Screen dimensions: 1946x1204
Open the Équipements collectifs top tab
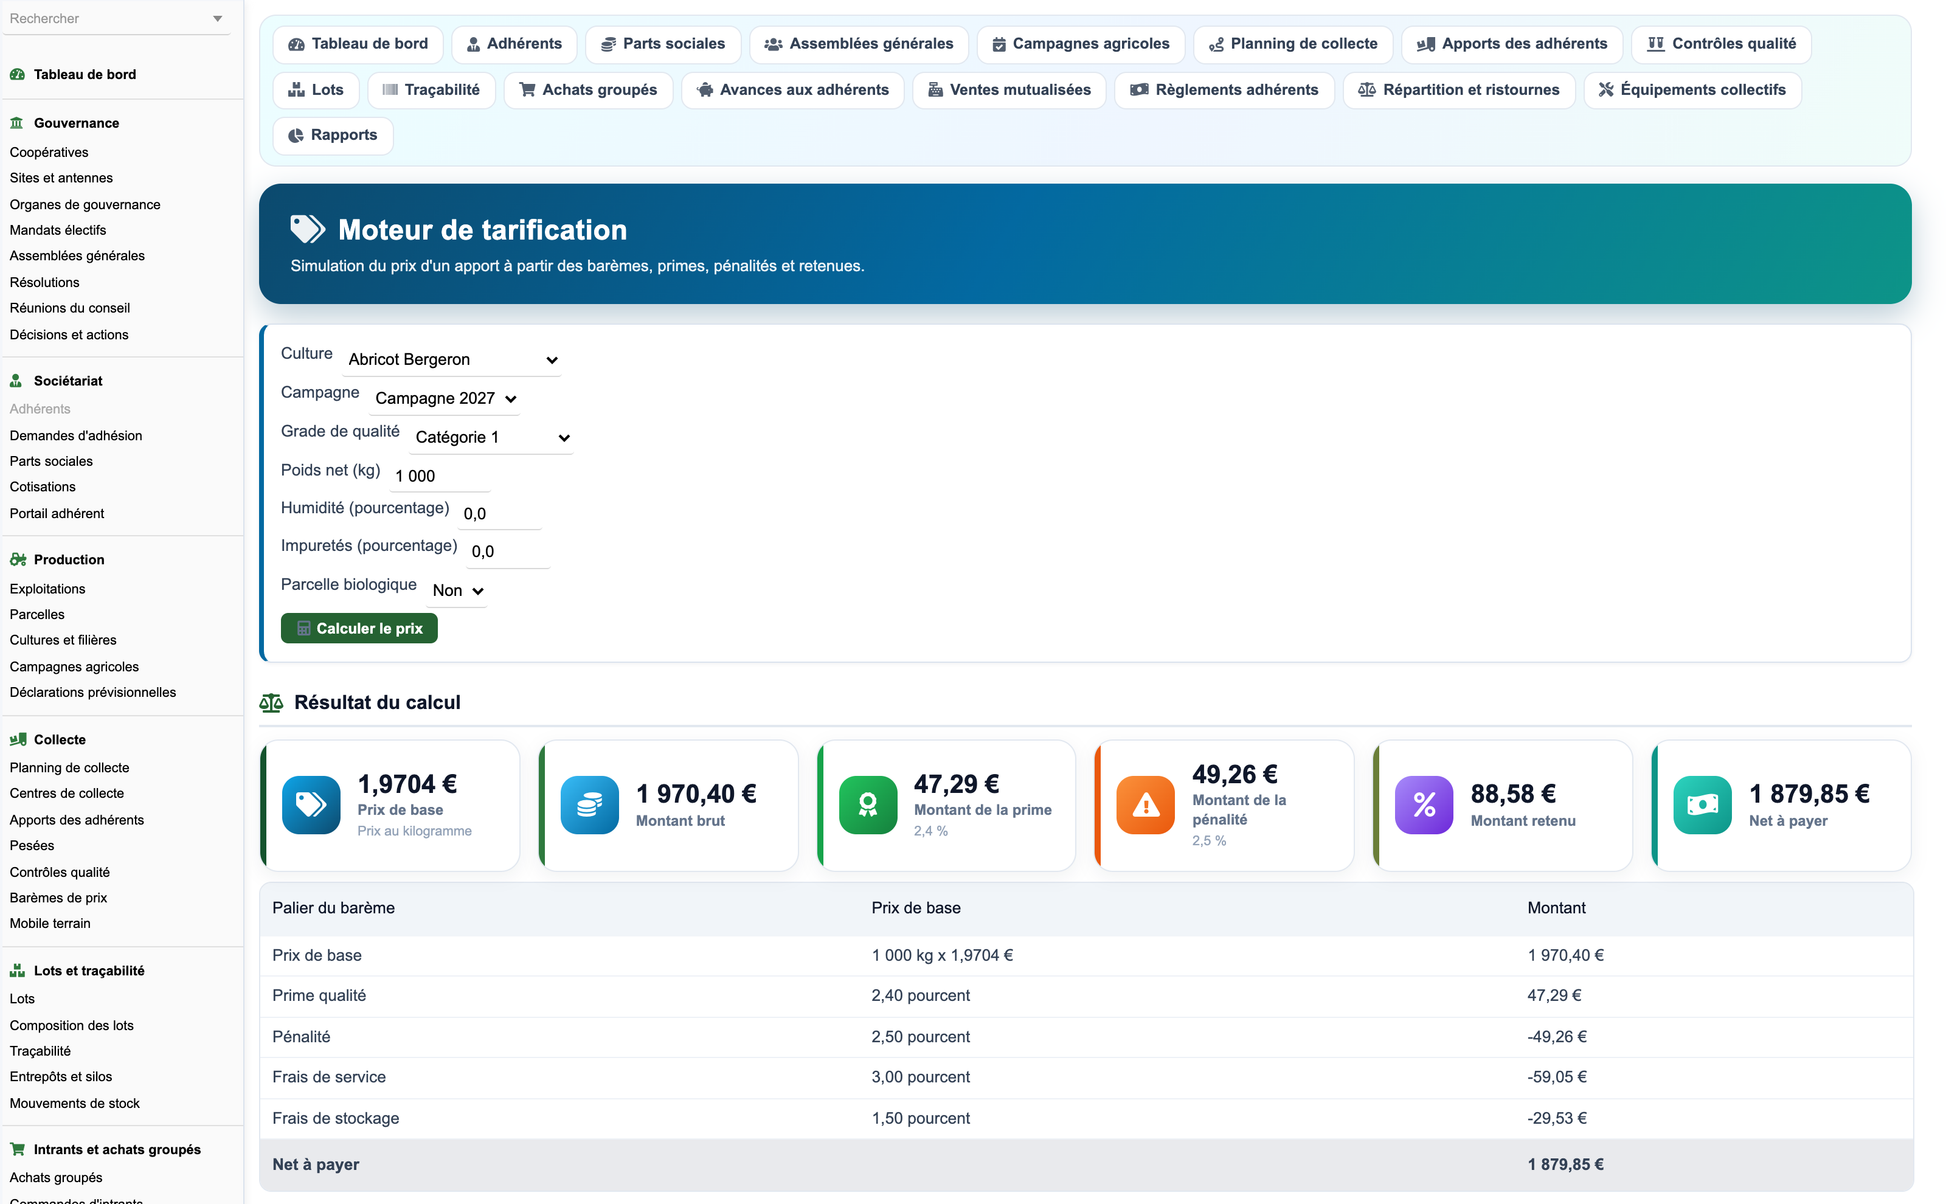pos(1692,90)
